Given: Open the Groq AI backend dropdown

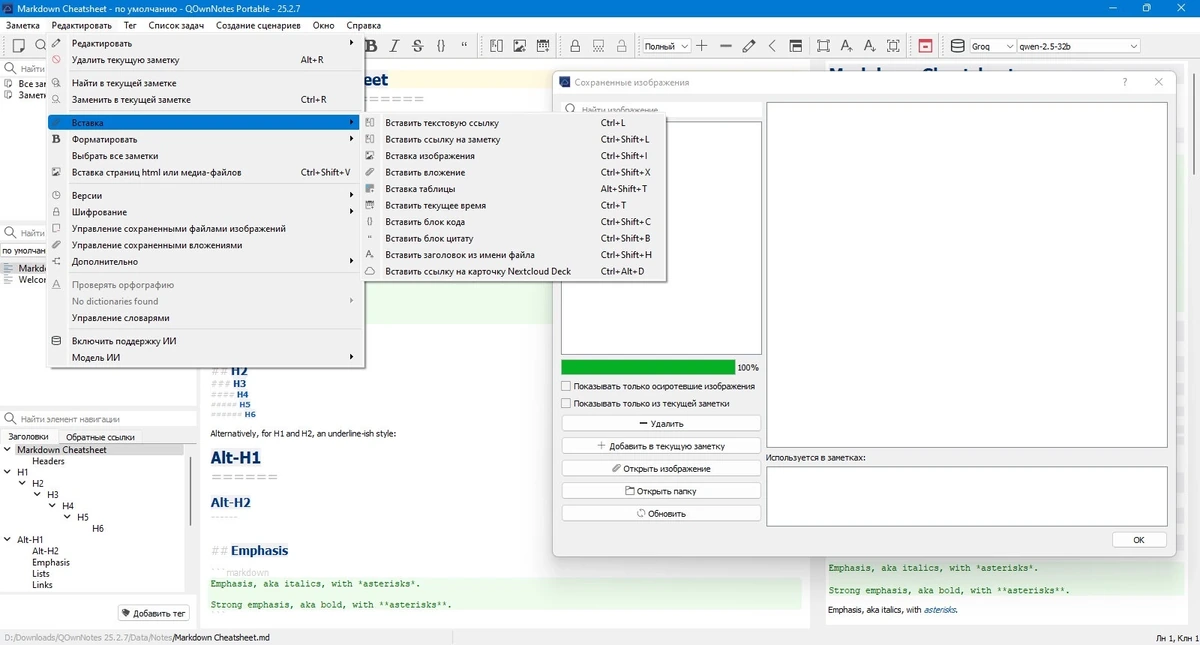Looking at the screenshot, I should (x=991, y=46).
